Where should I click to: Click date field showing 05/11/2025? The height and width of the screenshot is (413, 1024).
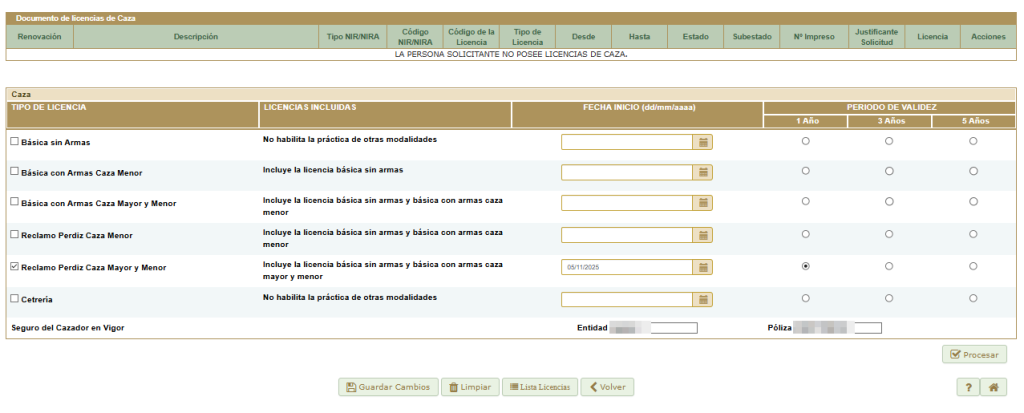coord(627,267)
